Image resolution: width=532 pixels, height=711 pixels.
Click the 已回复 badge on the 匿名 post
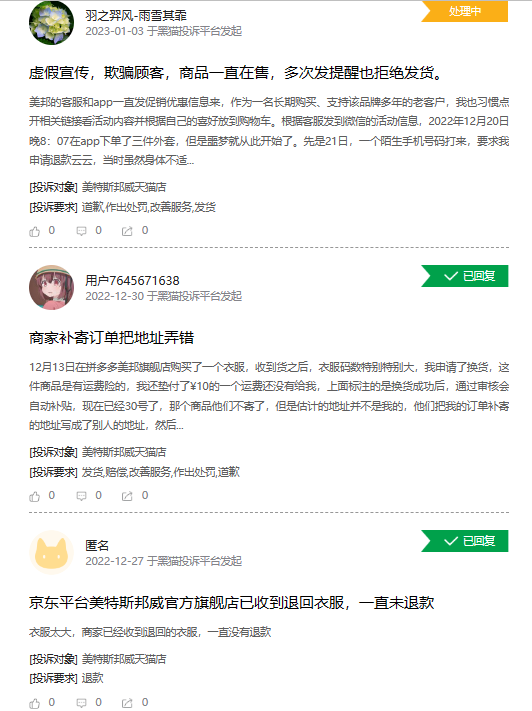(x=465, y=541)
